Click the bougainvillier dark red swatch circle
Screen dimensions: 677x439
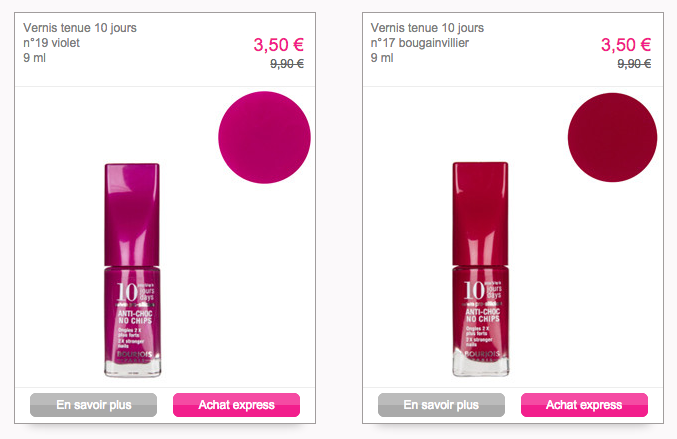(612, 137)
